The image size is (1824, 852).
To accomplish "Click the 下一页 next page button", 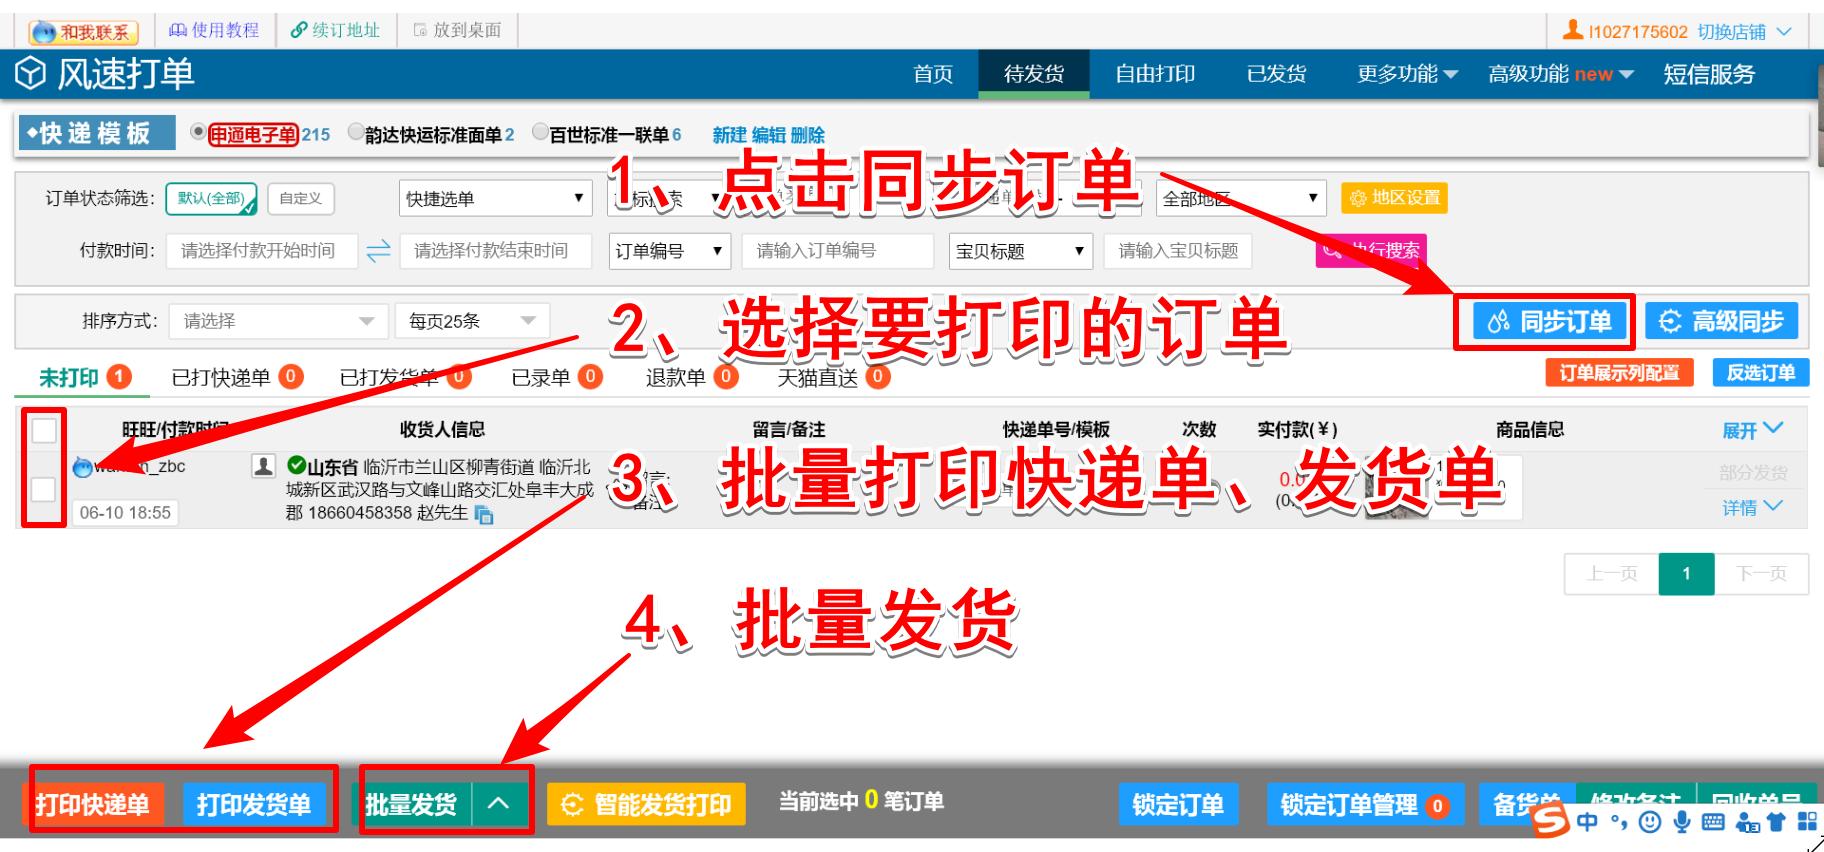I will [1762, 574].
